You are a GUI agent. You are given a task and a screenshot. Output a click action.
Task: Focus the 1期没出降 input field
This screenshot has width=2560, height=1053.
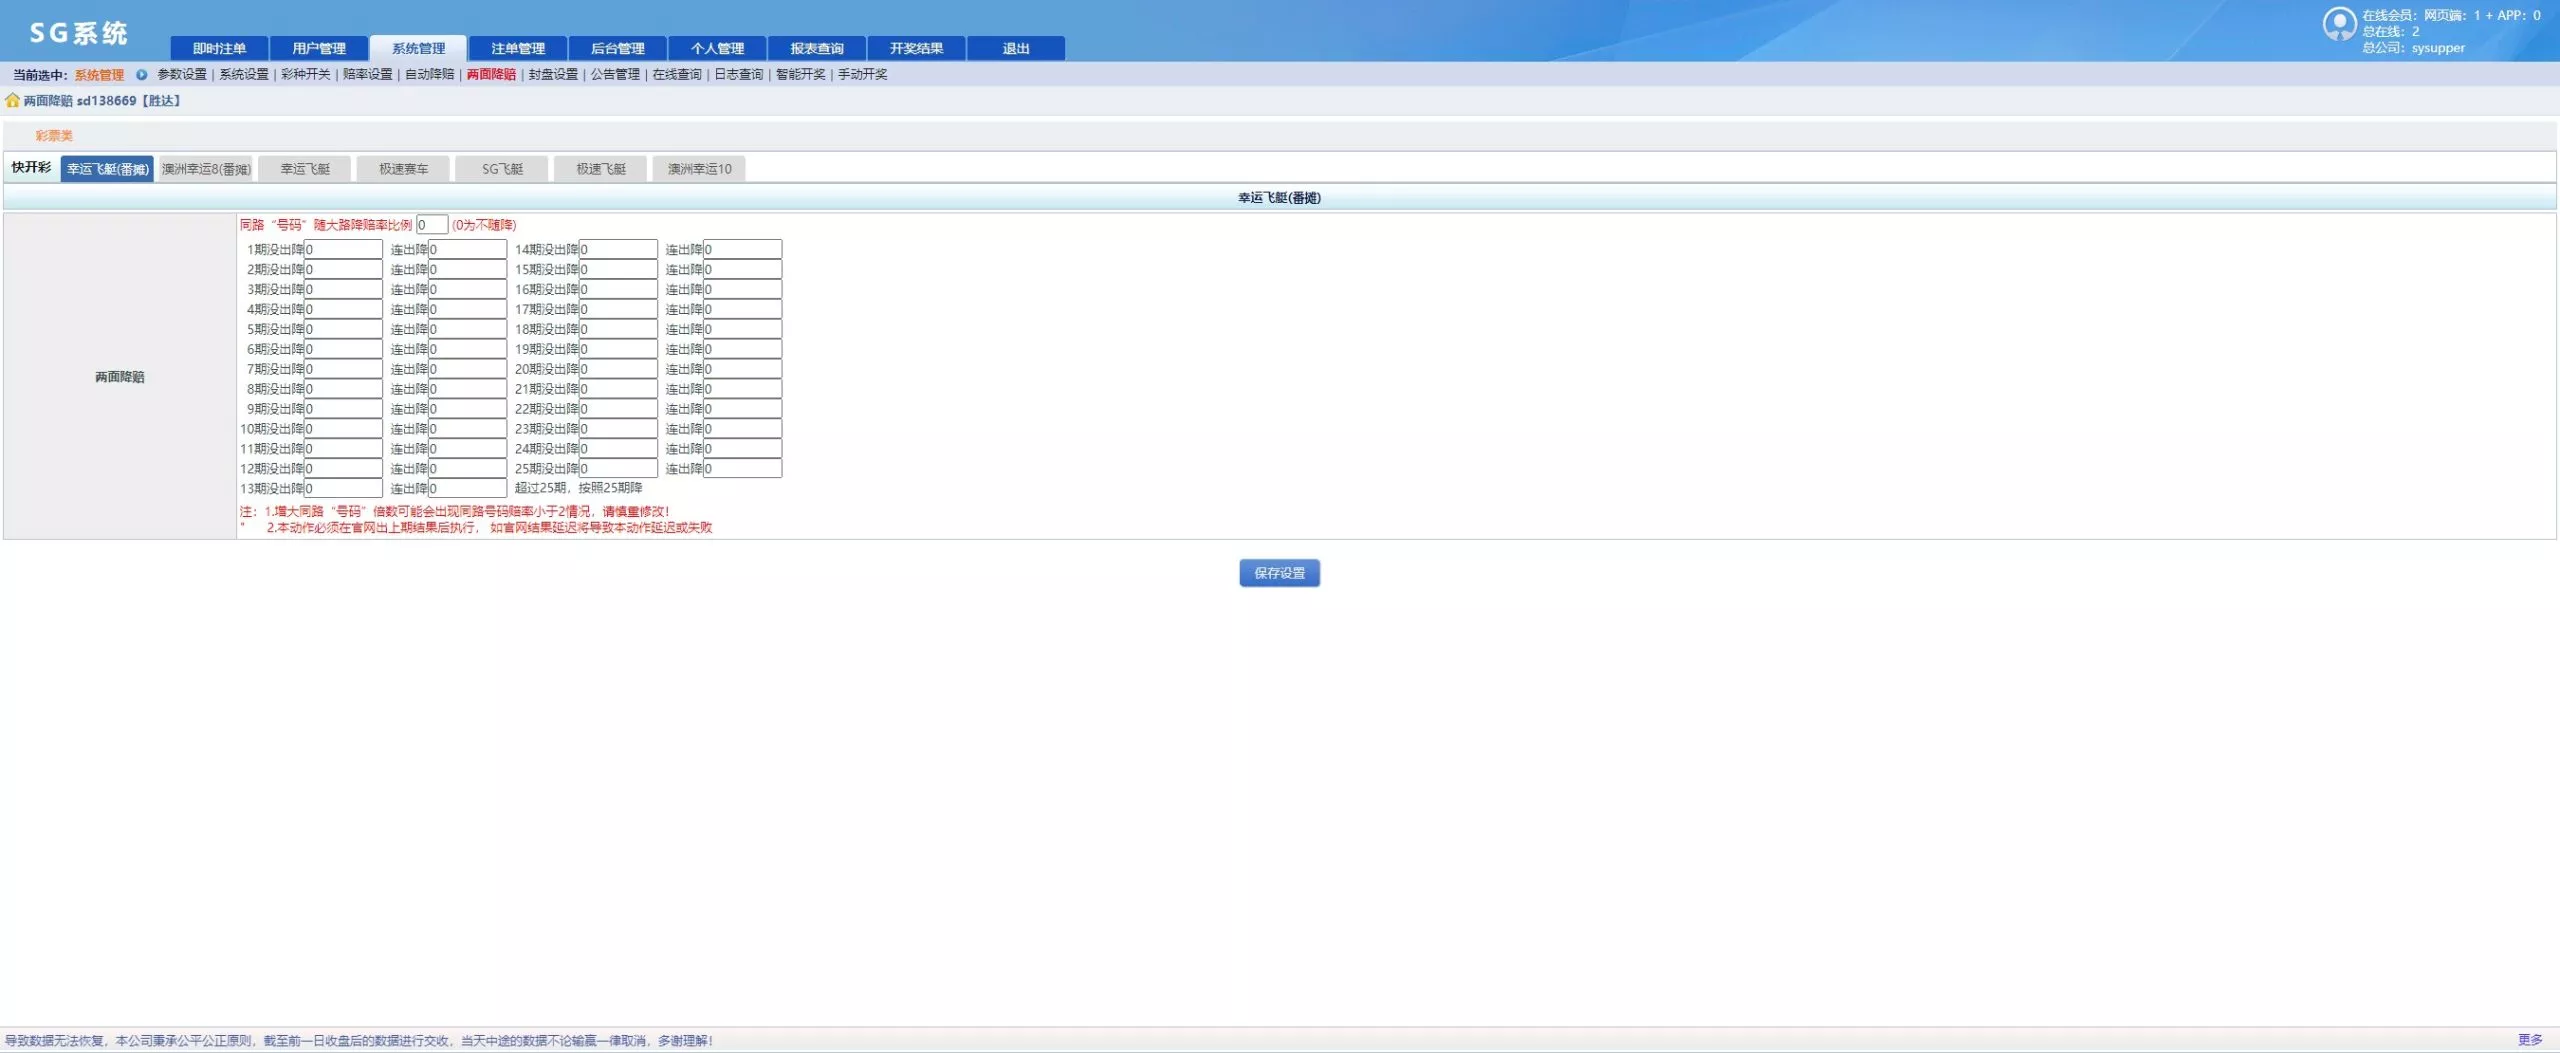click(343, 250)
